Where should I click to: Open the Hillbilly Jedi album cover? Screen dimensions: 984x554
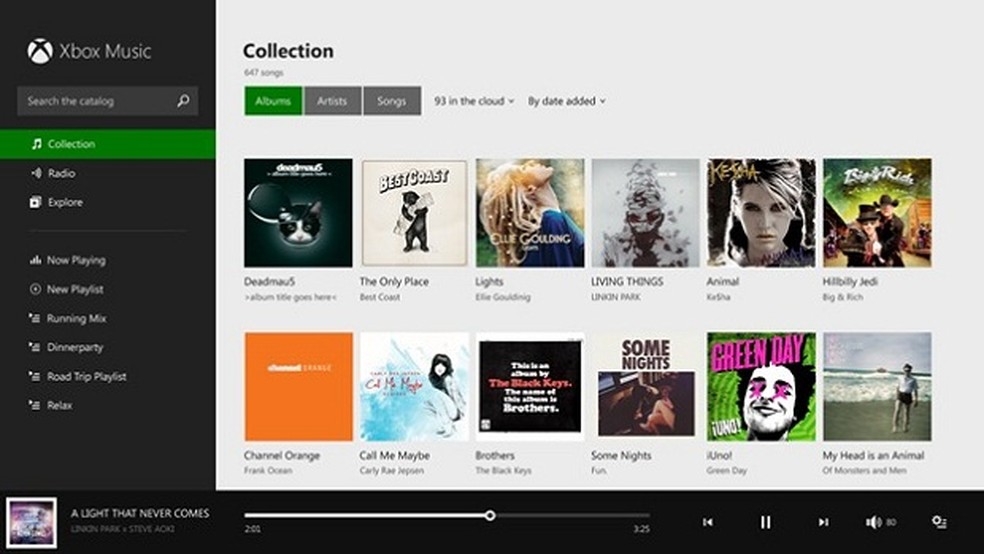[x=877, y=213]
